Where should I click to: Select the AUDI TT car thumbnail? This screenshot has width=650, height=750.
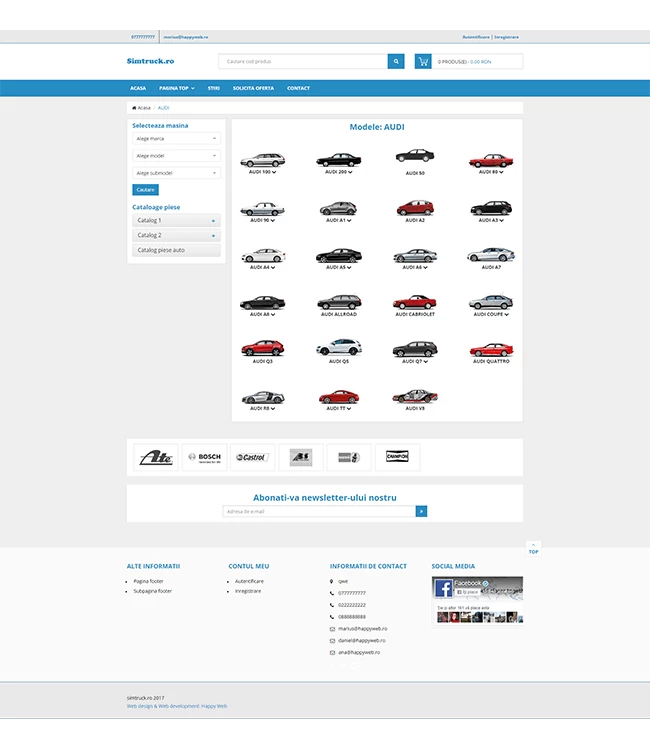339,397
